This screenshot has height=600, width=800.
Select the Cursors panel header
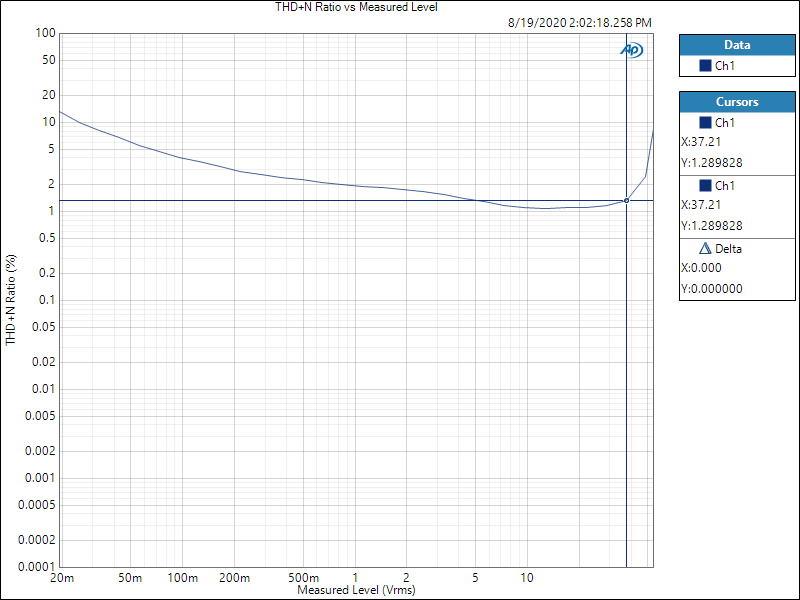737,102
